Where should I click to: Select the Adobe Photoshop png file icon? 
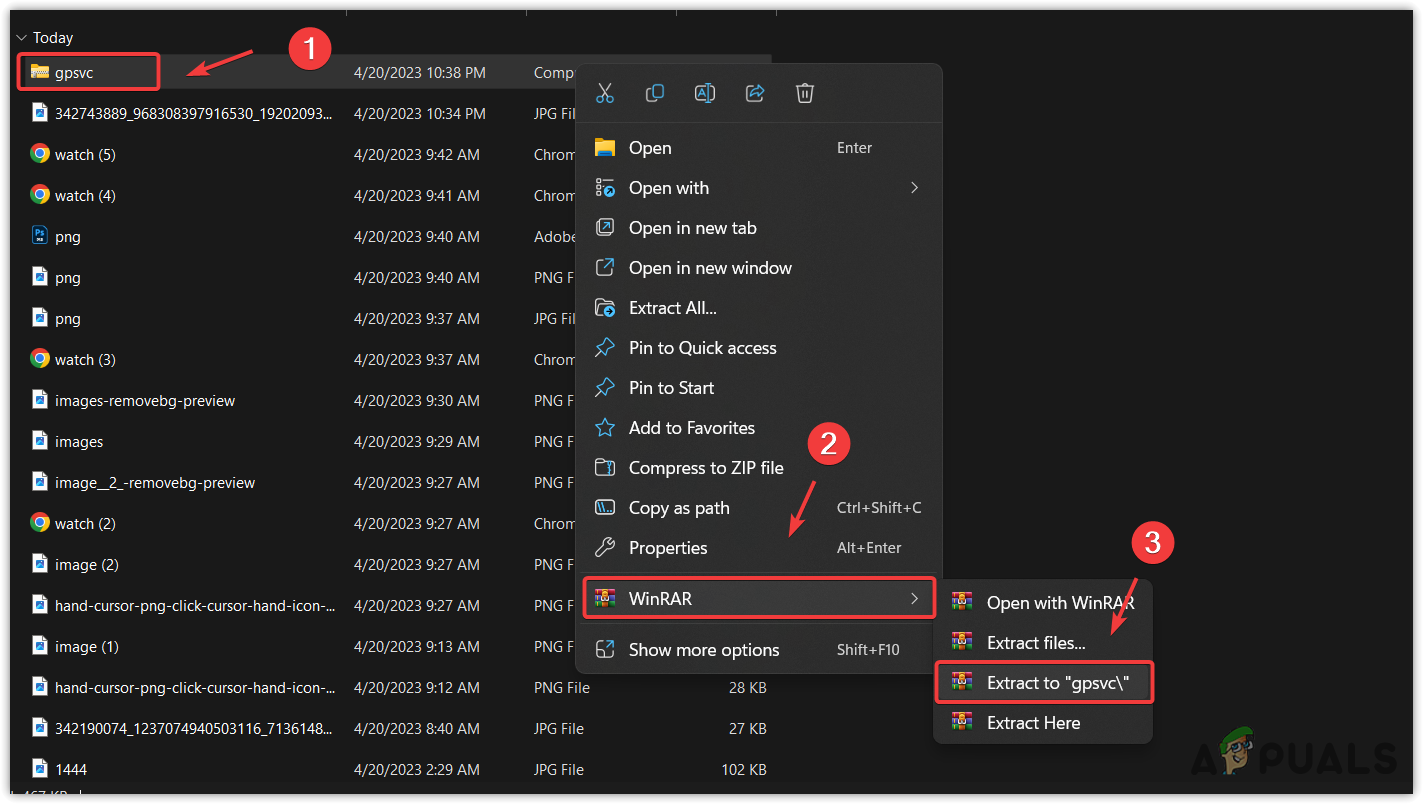tap(40, 237)
